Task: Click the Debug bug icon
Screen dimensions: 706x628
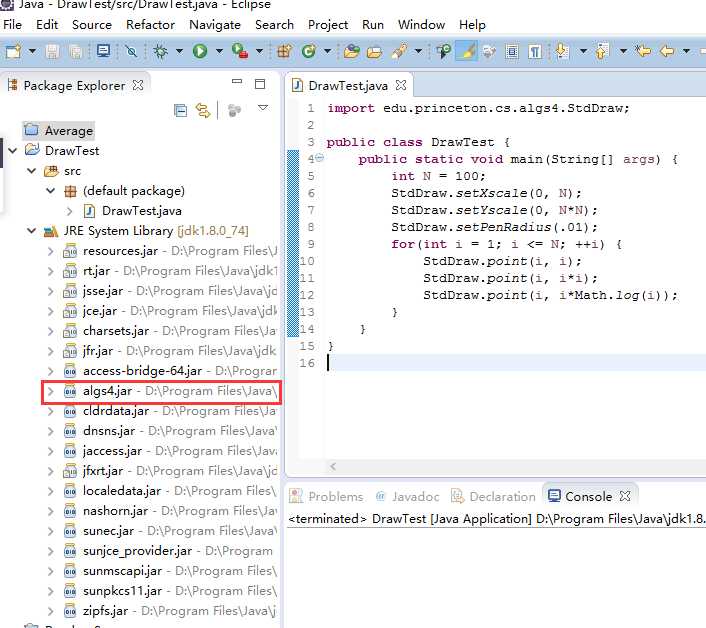Action: [161, 50]
